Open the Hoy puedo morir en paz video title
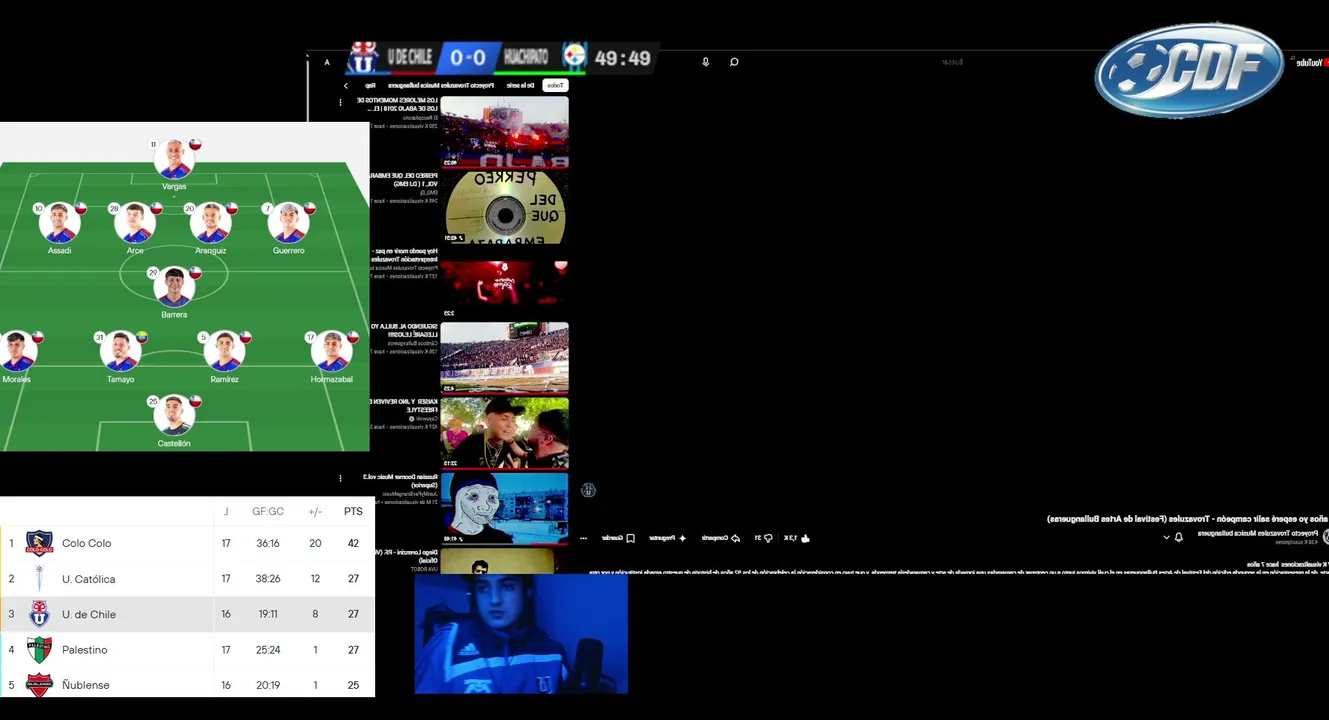This screenshot has height=720, width=1329. click(x=404, y=255)
